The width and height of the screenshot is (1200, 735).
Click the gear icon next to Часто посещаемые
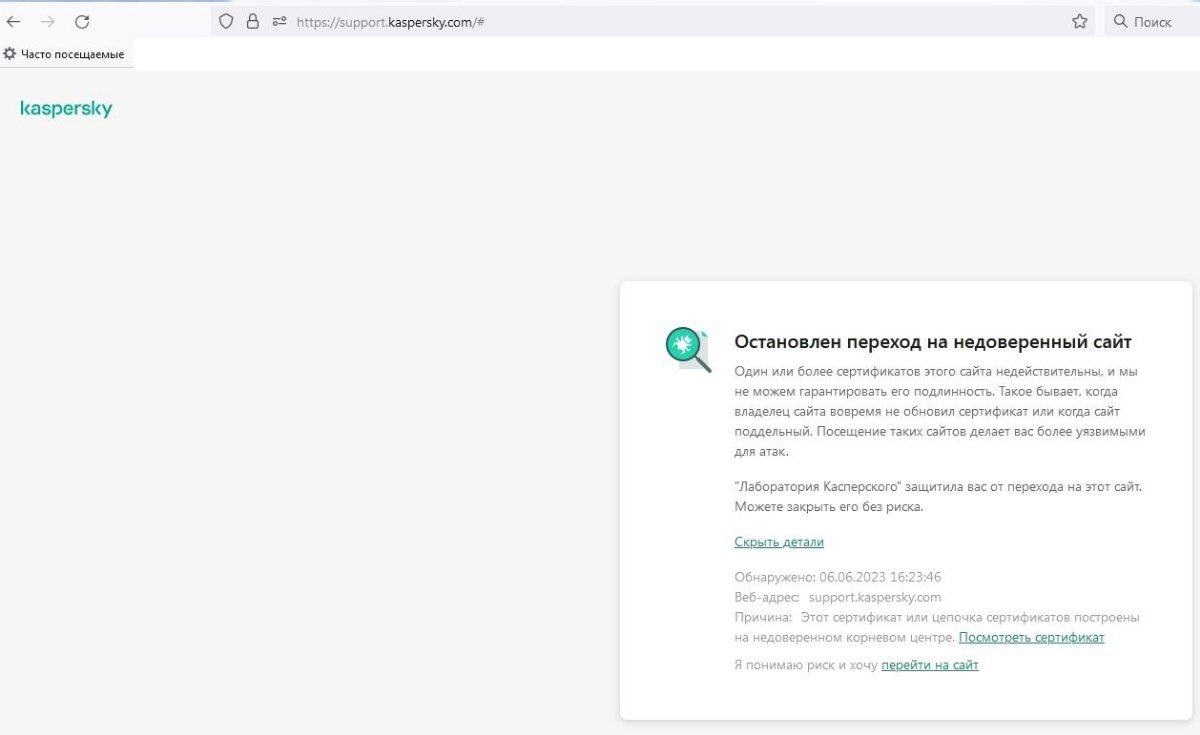(10, 54)
